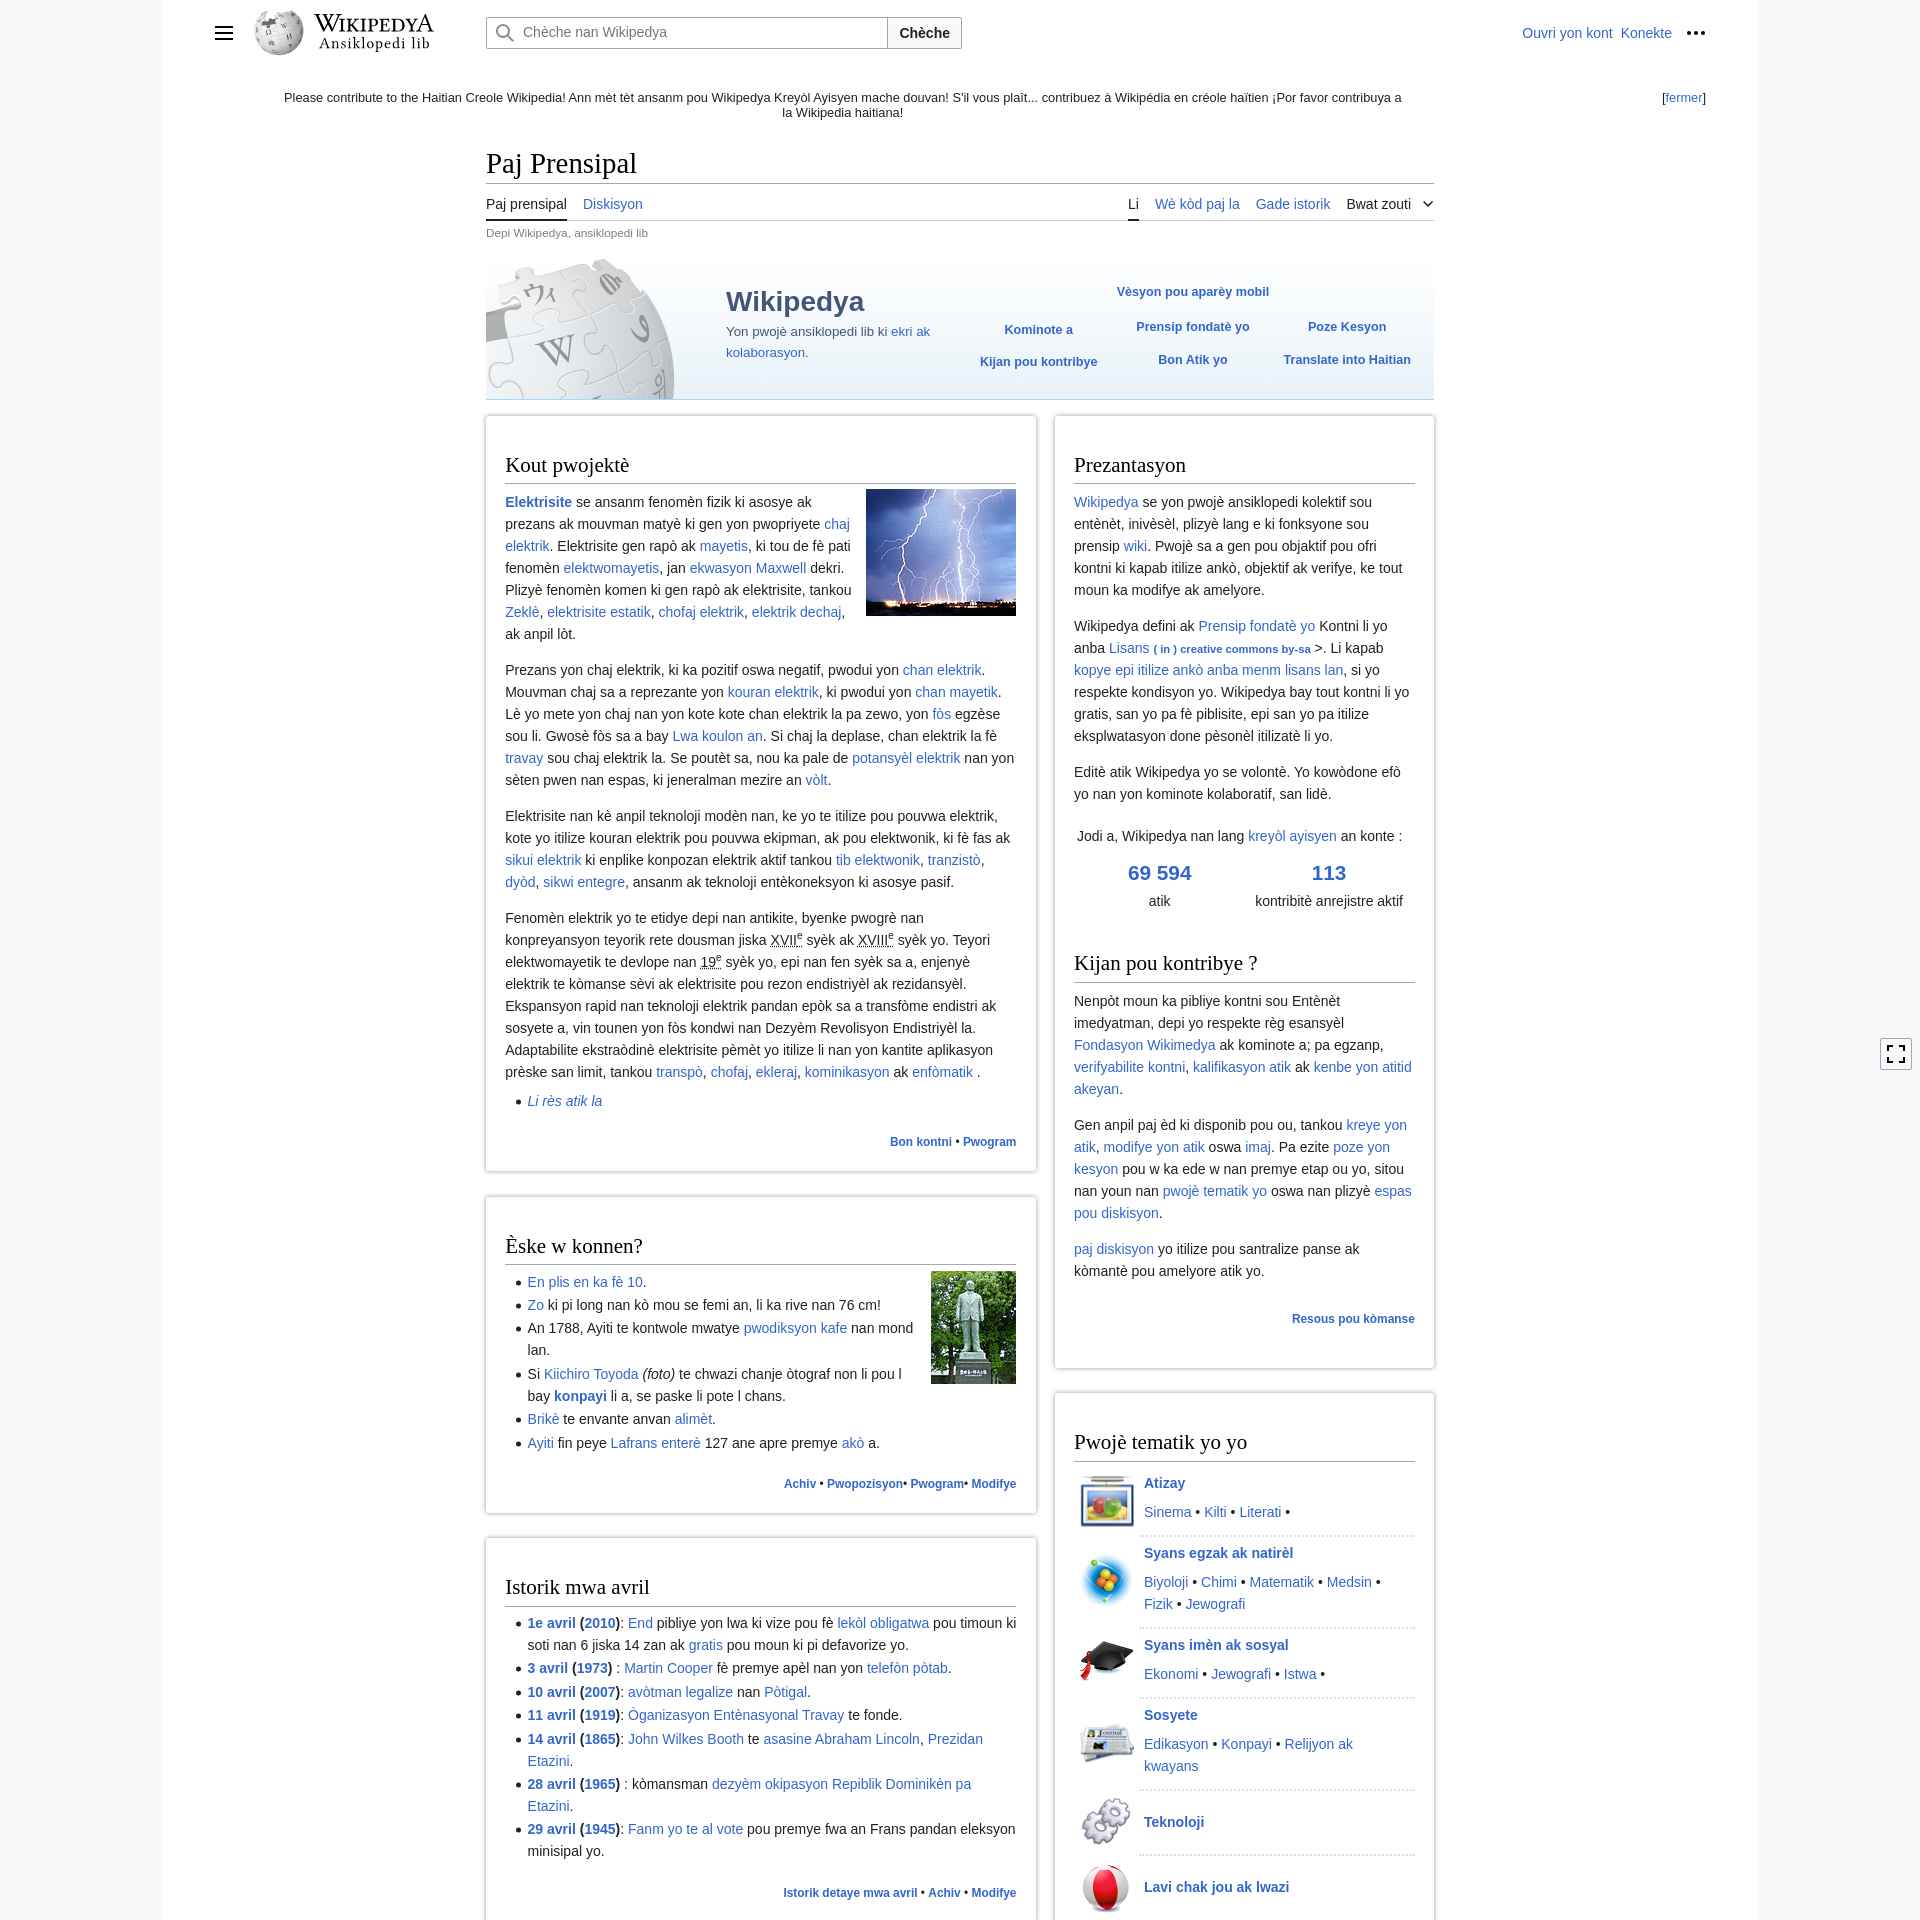Open the Teknoloji heading link
This screenshot has height=1920, width=1920.
coord(1173,1822)
